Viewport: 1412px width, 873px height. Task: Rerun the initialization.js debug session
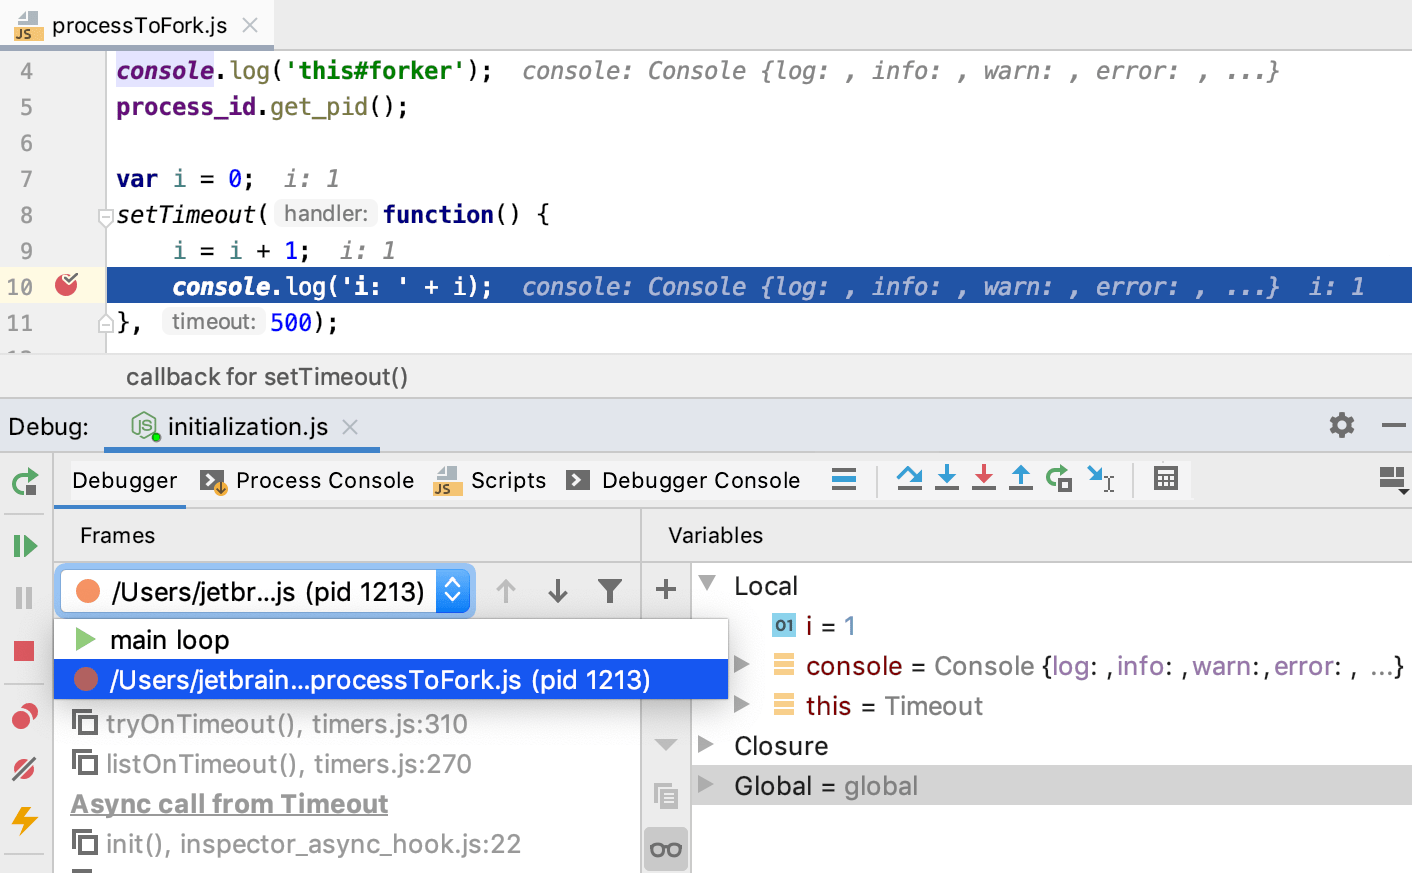click(24, 481)
